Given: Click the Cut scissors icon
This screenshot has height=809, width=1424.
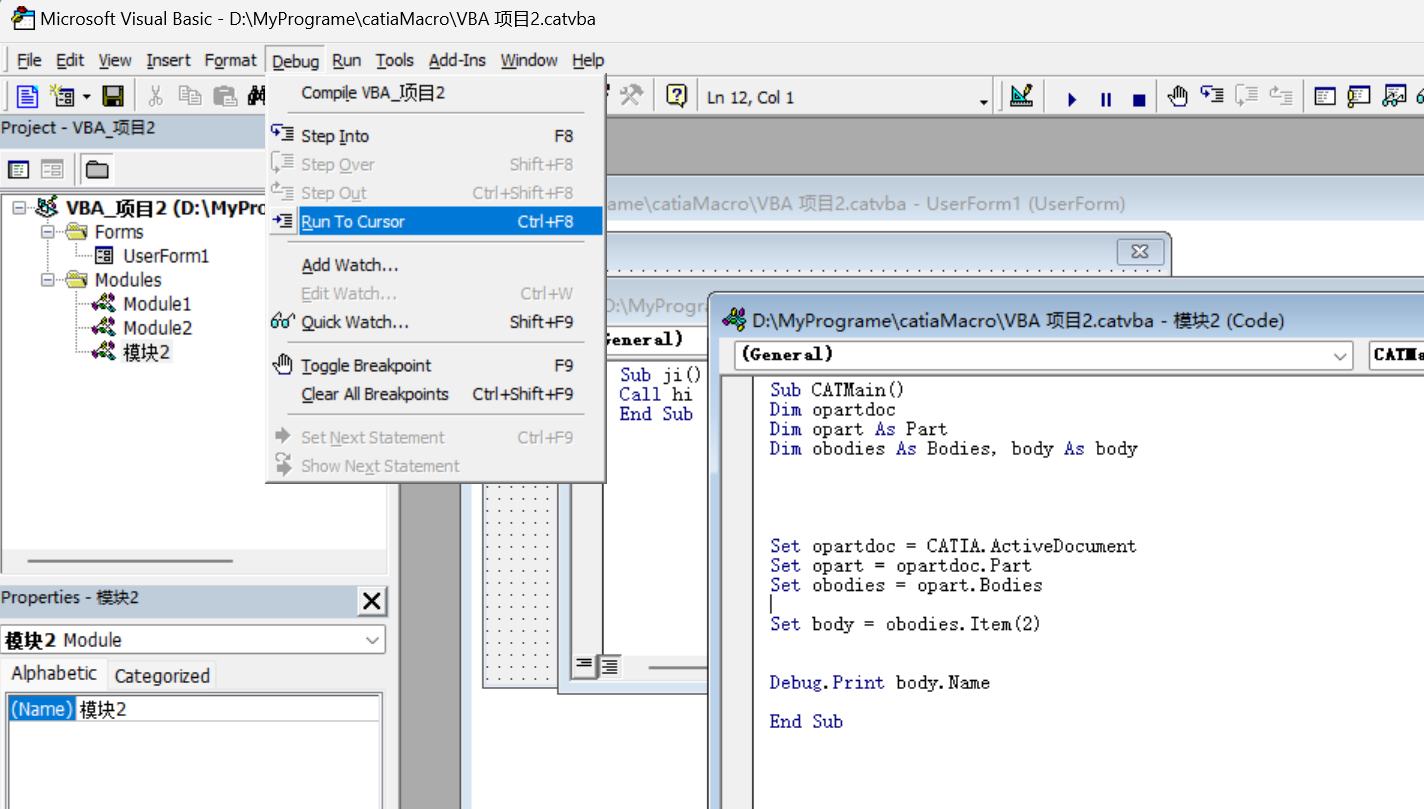Looking at the screenshot, I should (155, 96).
